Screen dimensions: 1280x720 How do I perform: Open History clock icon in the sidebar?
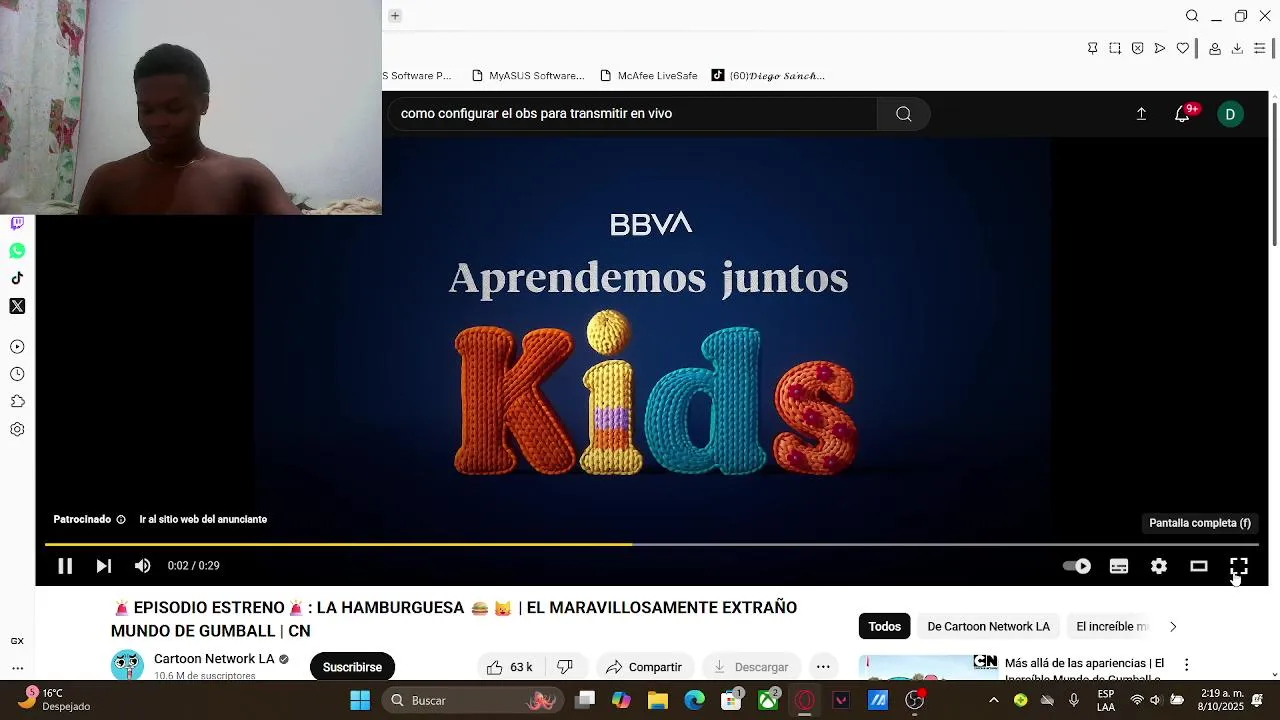[17, 374]
